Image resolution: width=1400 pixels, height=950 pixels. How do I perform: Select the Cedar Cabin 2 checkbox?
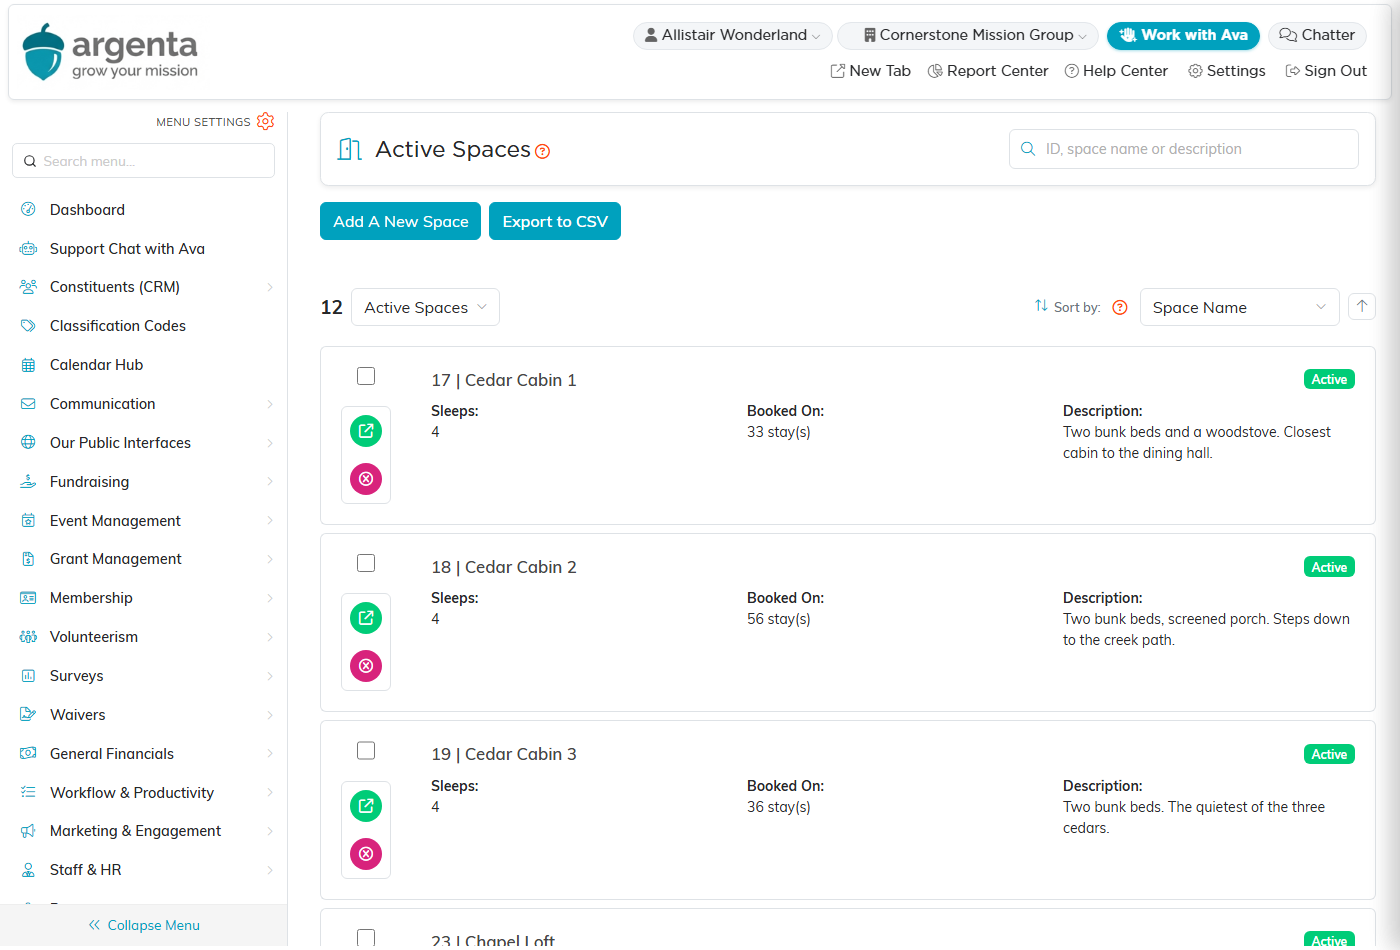366,563
